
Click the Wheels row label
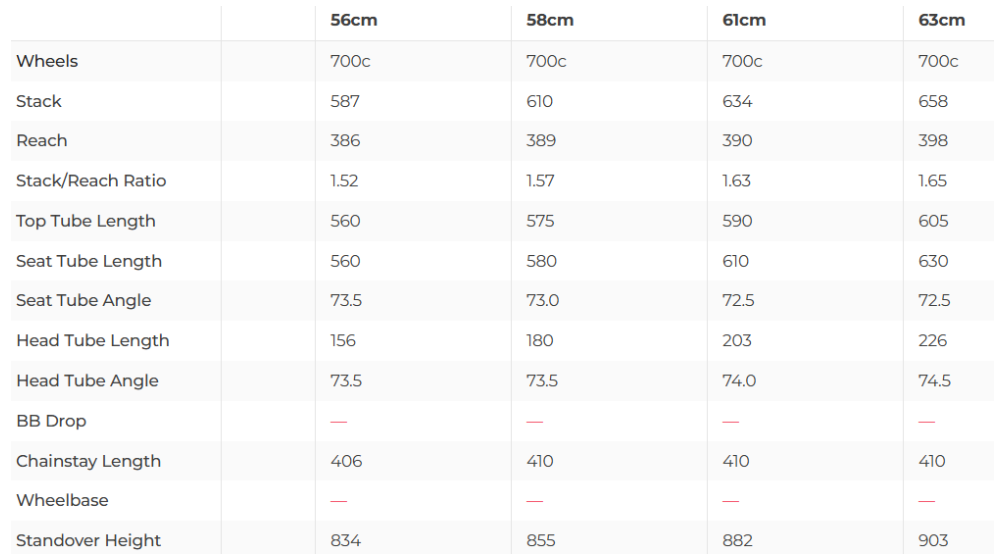coord(47,61)
